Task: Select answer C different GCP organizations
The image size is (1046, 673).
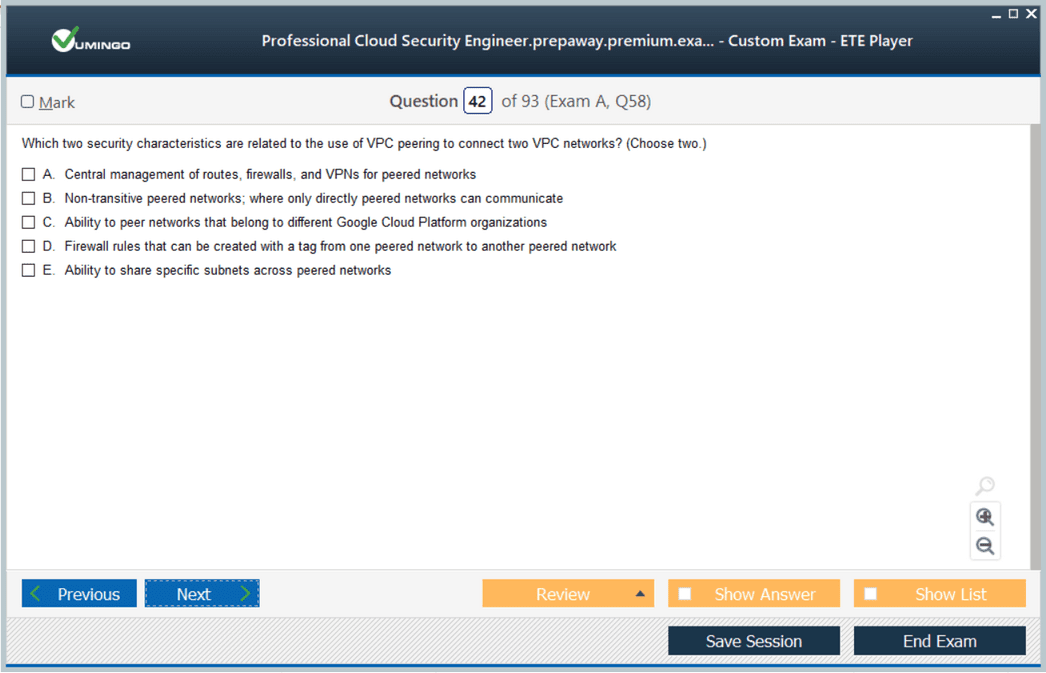Action: tap(28, 223)
